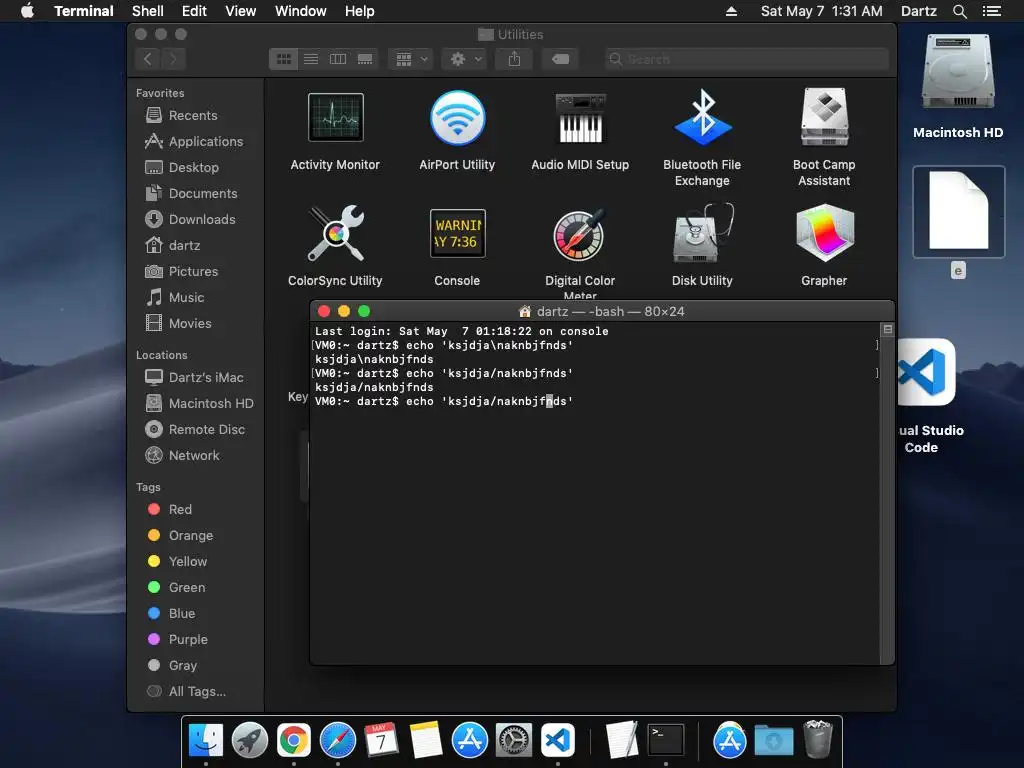Click the eject icon in menu bar
The height and width of the screenshot is (768, 1024).
(x=731, y=11)
